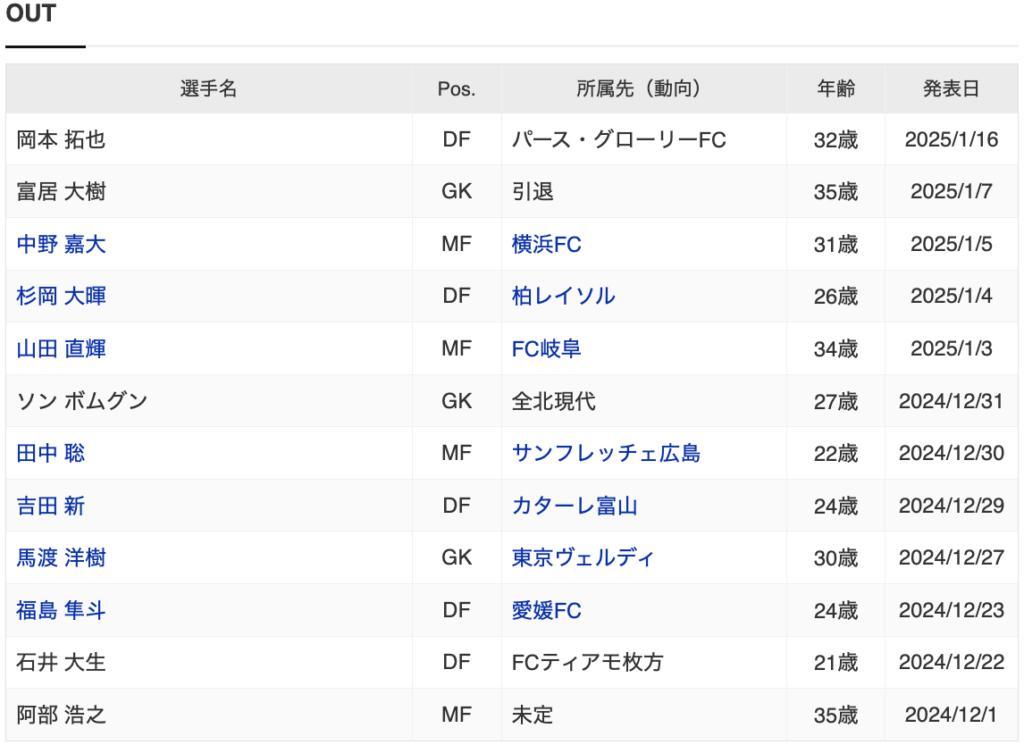The image size is (1024, 745).
Task: Click the MF position for 中野 嘉大
Action: point(456,244)
